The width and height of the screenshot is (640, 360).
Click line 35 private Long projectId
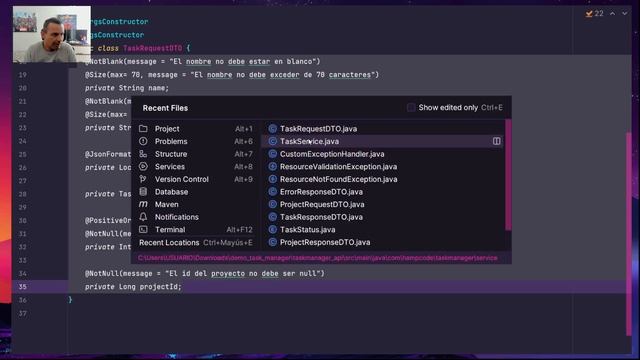(133, 287)
